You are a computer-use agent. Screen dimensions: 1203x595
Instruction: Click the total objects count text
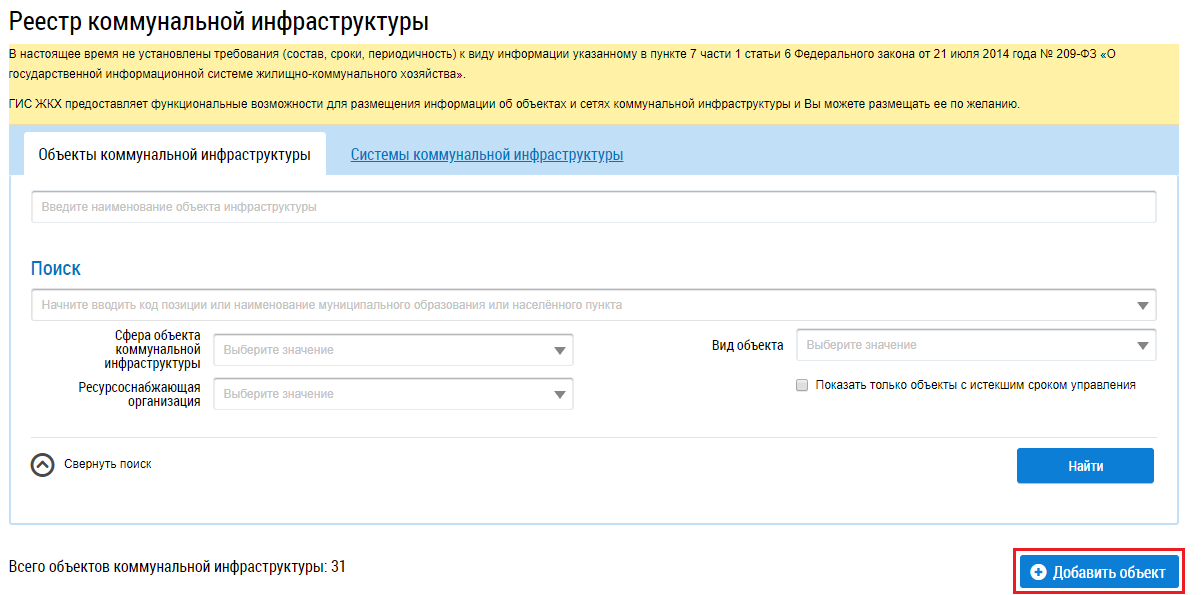(x=177, y=567)
